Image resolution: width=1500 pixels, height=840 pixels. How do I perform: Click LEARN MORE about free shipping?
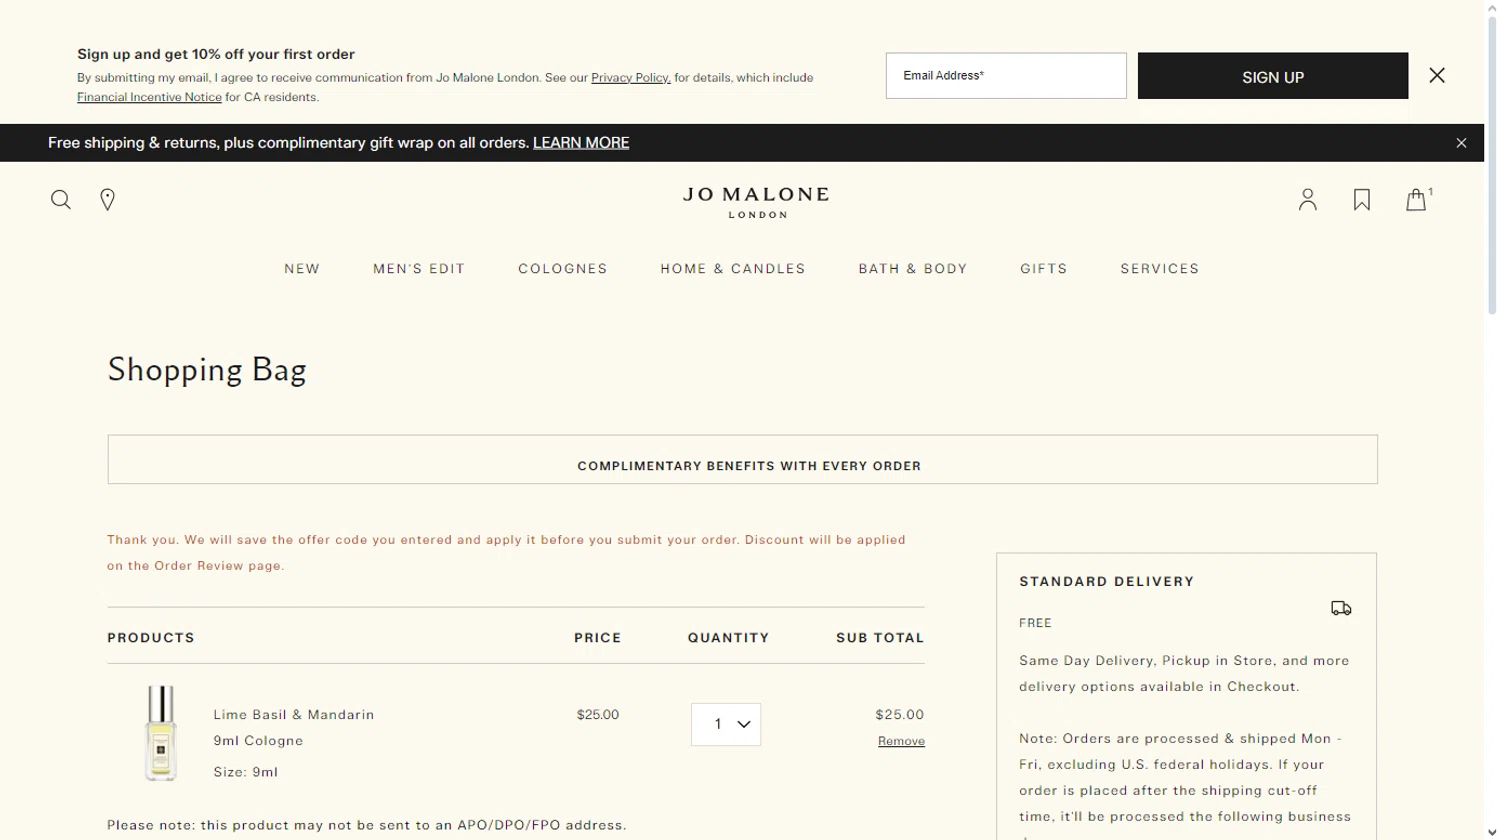point(581,143)
